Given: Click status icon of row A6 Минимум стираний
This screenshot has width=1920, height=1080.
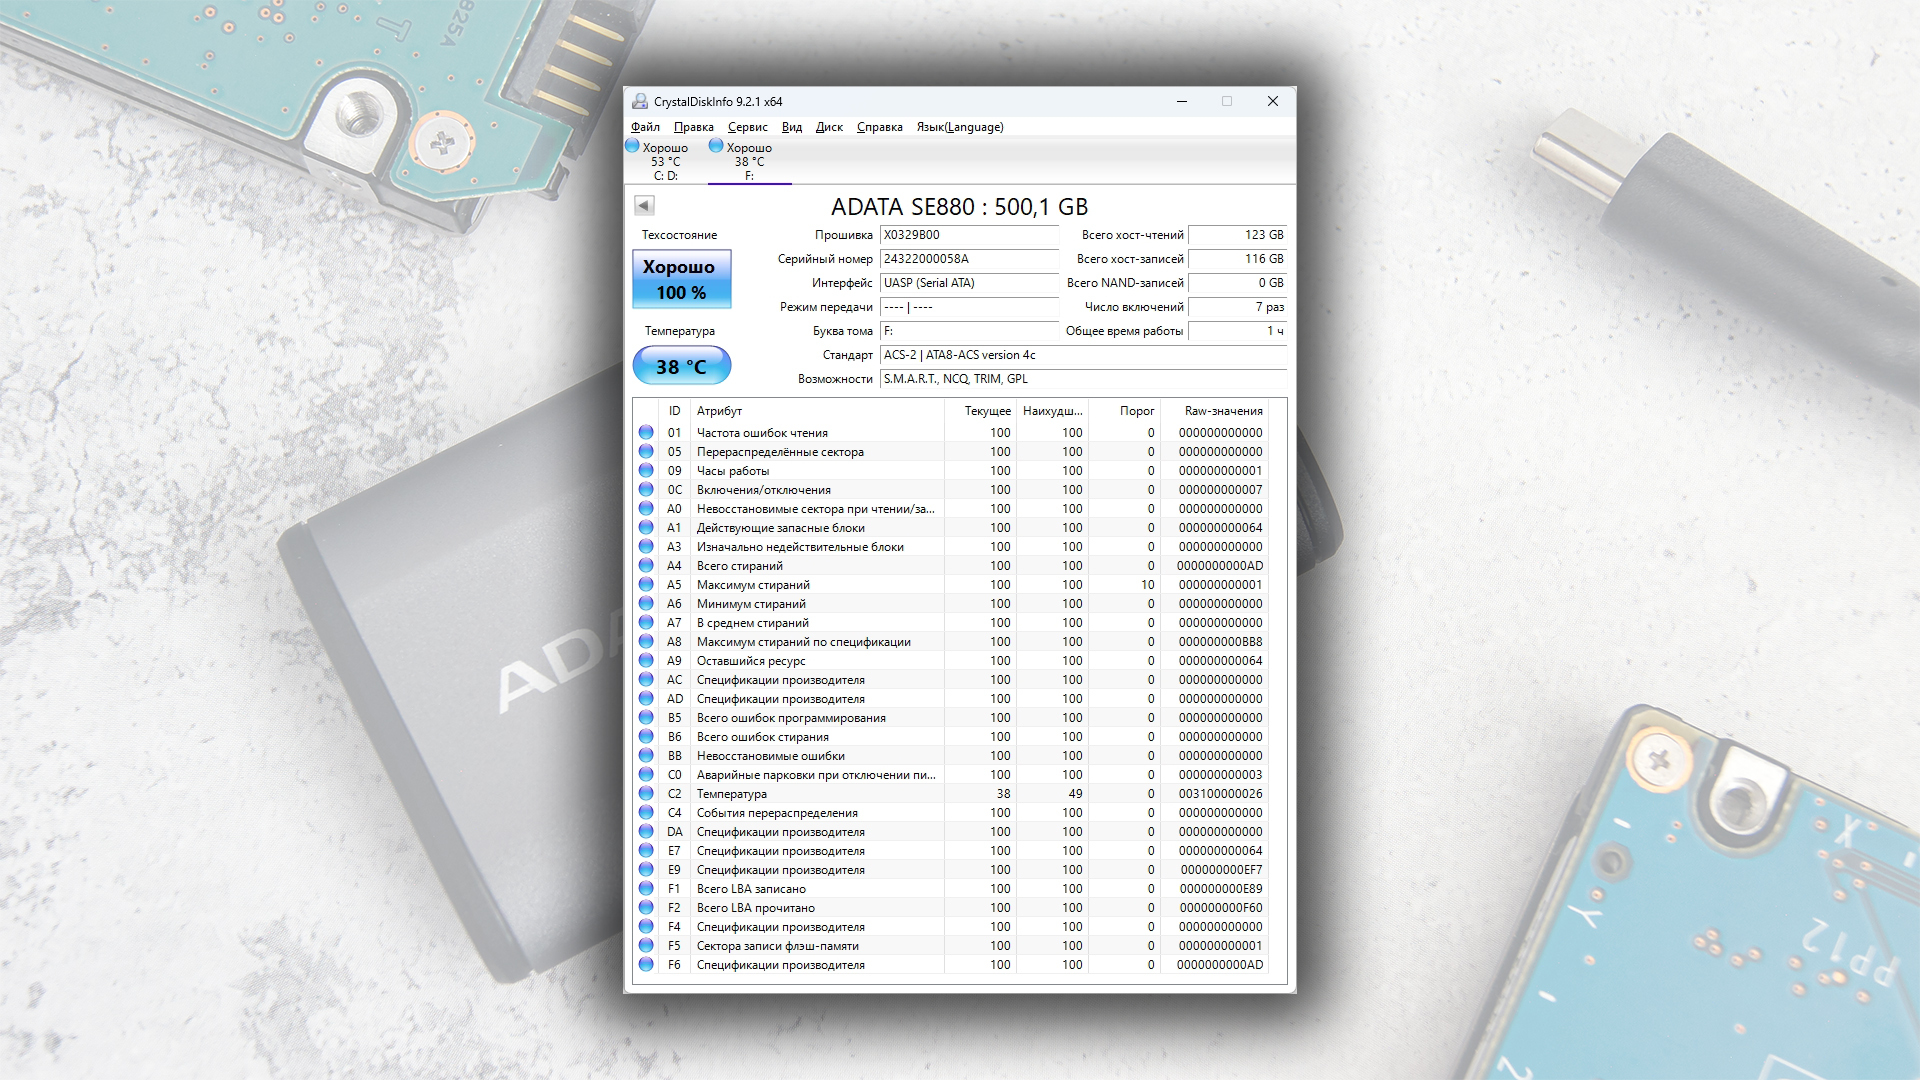Looking at the screenshot, I should pos(646,604).
